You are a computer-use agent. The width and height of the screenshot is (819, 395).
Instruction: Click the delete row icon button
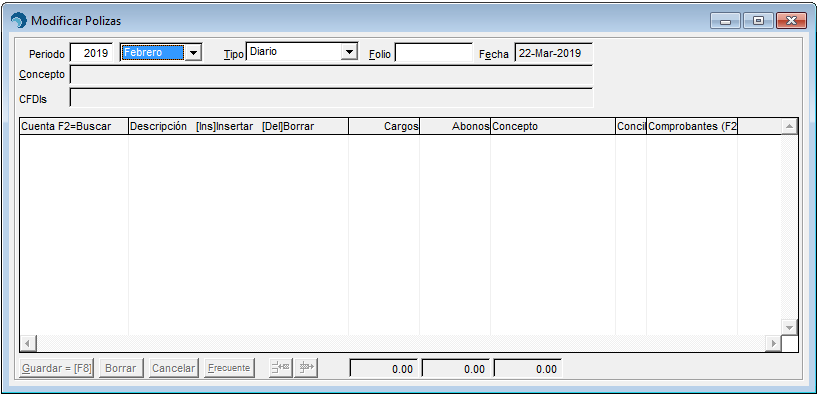306,368
